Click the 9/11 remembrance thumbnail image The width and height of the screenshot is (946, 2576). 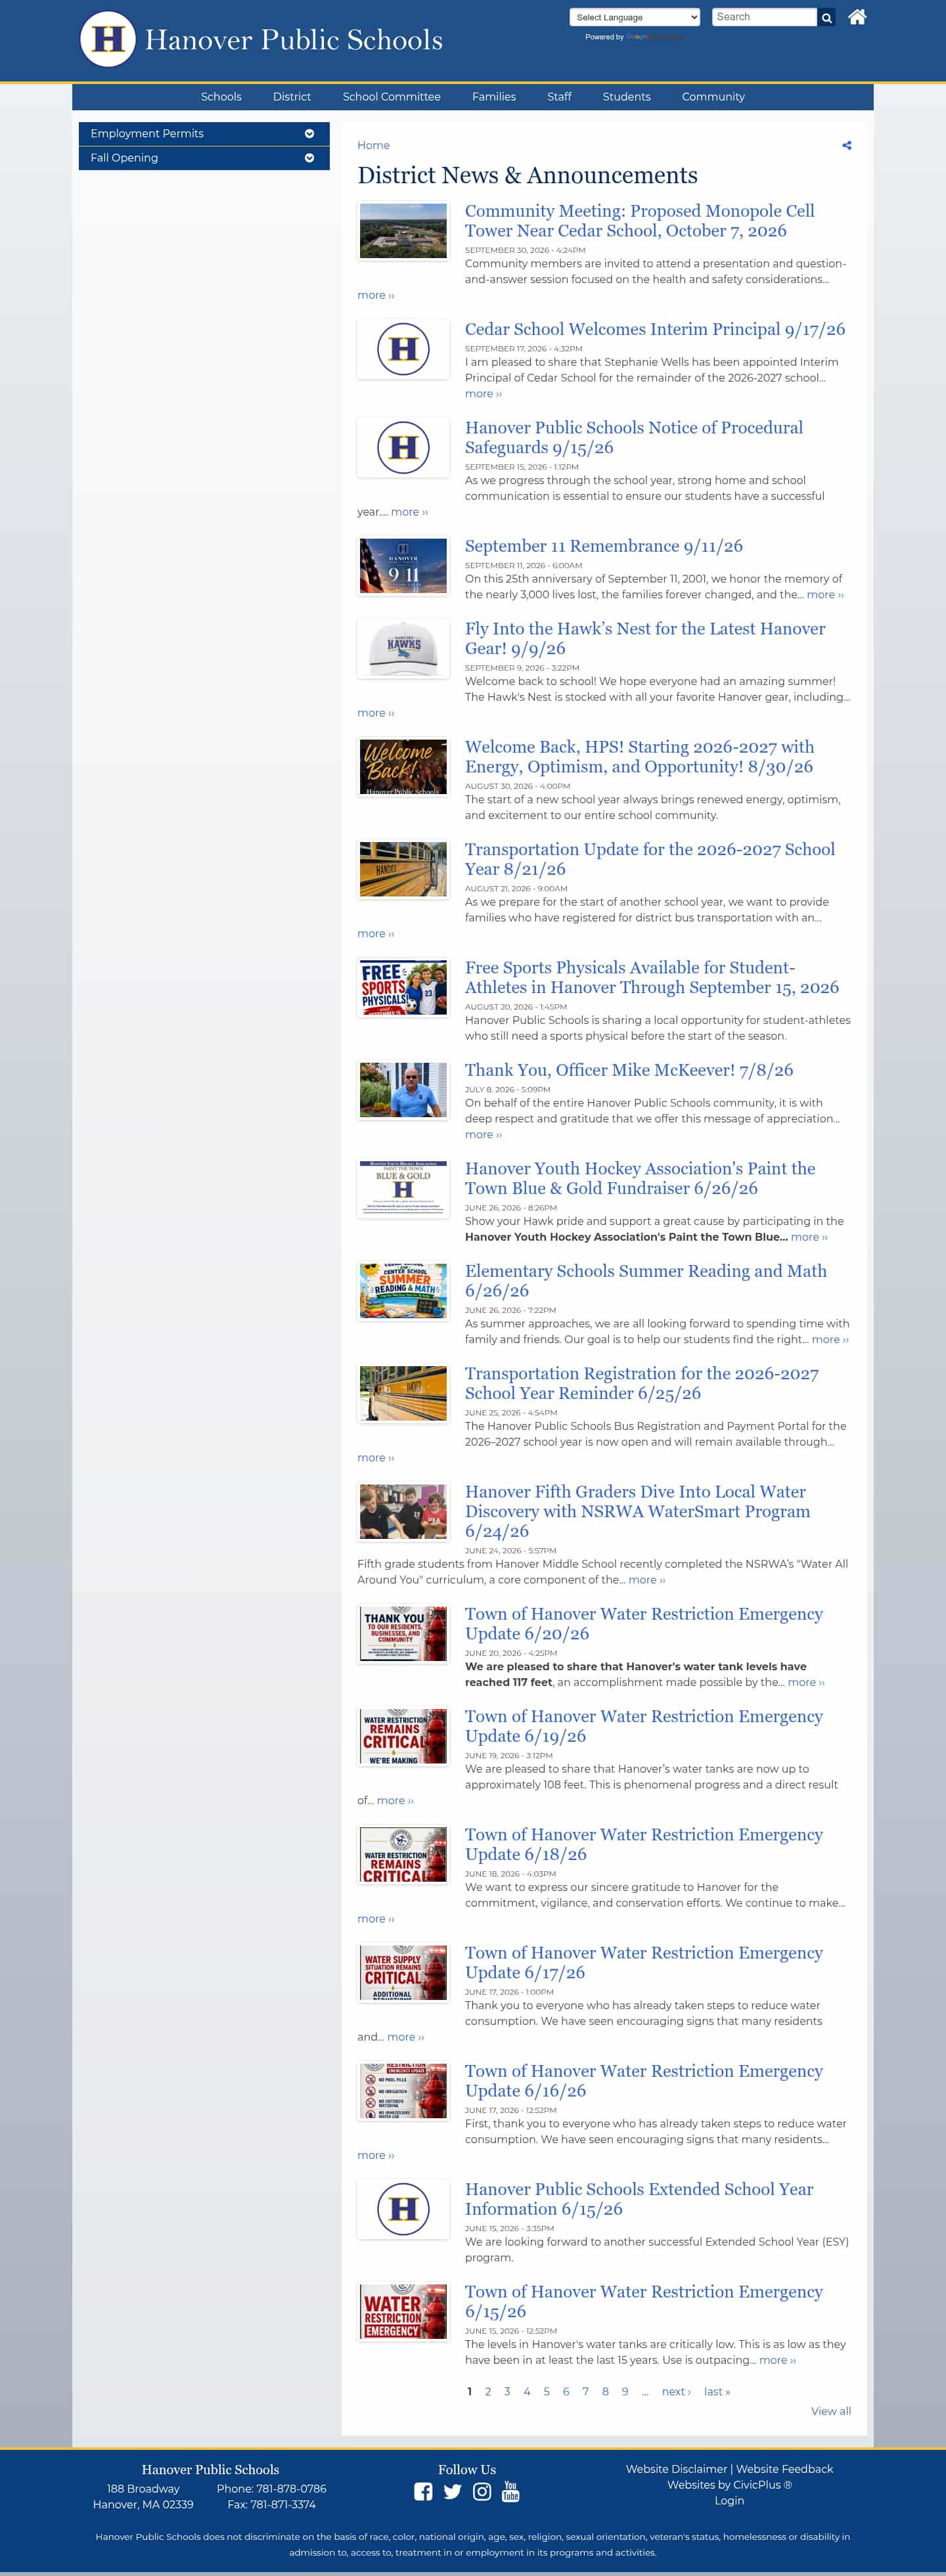click(403, 566)
